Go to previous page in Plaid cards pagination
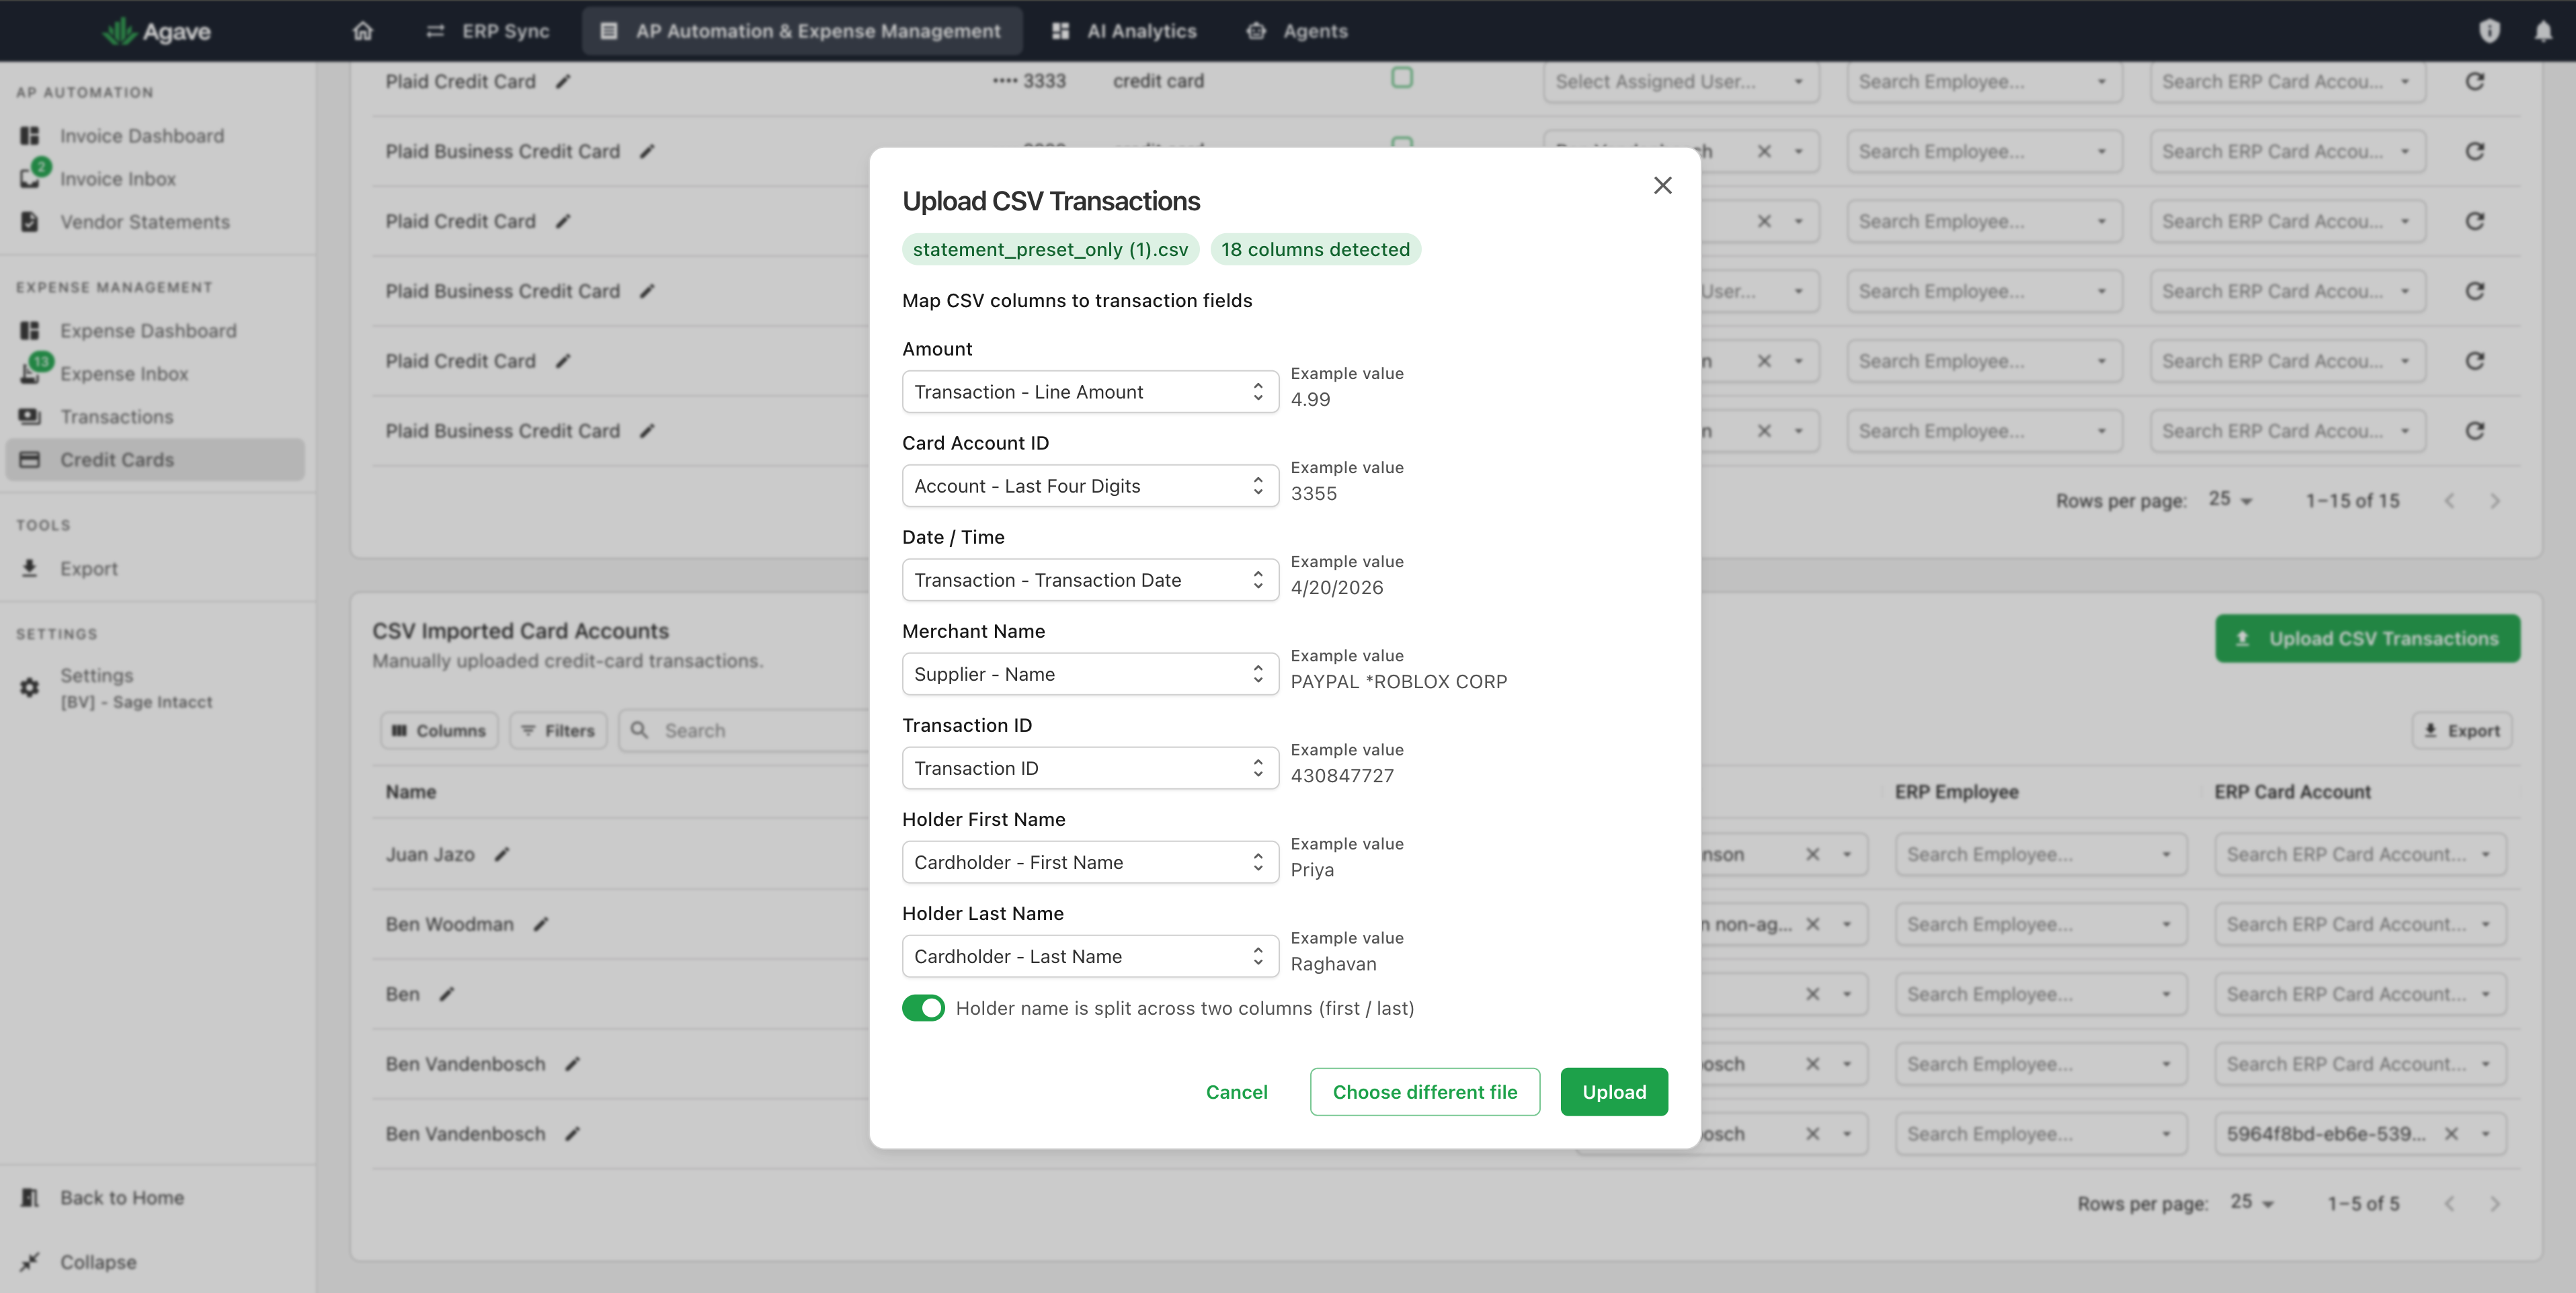 2449,501
